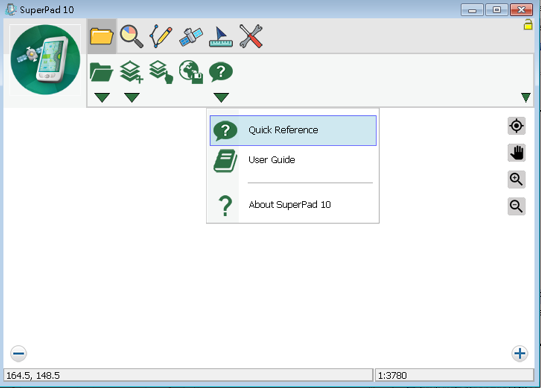This screenshot has width=541, height=388.
Task: Open the User Guide menu entry
Action: (x=293, y=160)
